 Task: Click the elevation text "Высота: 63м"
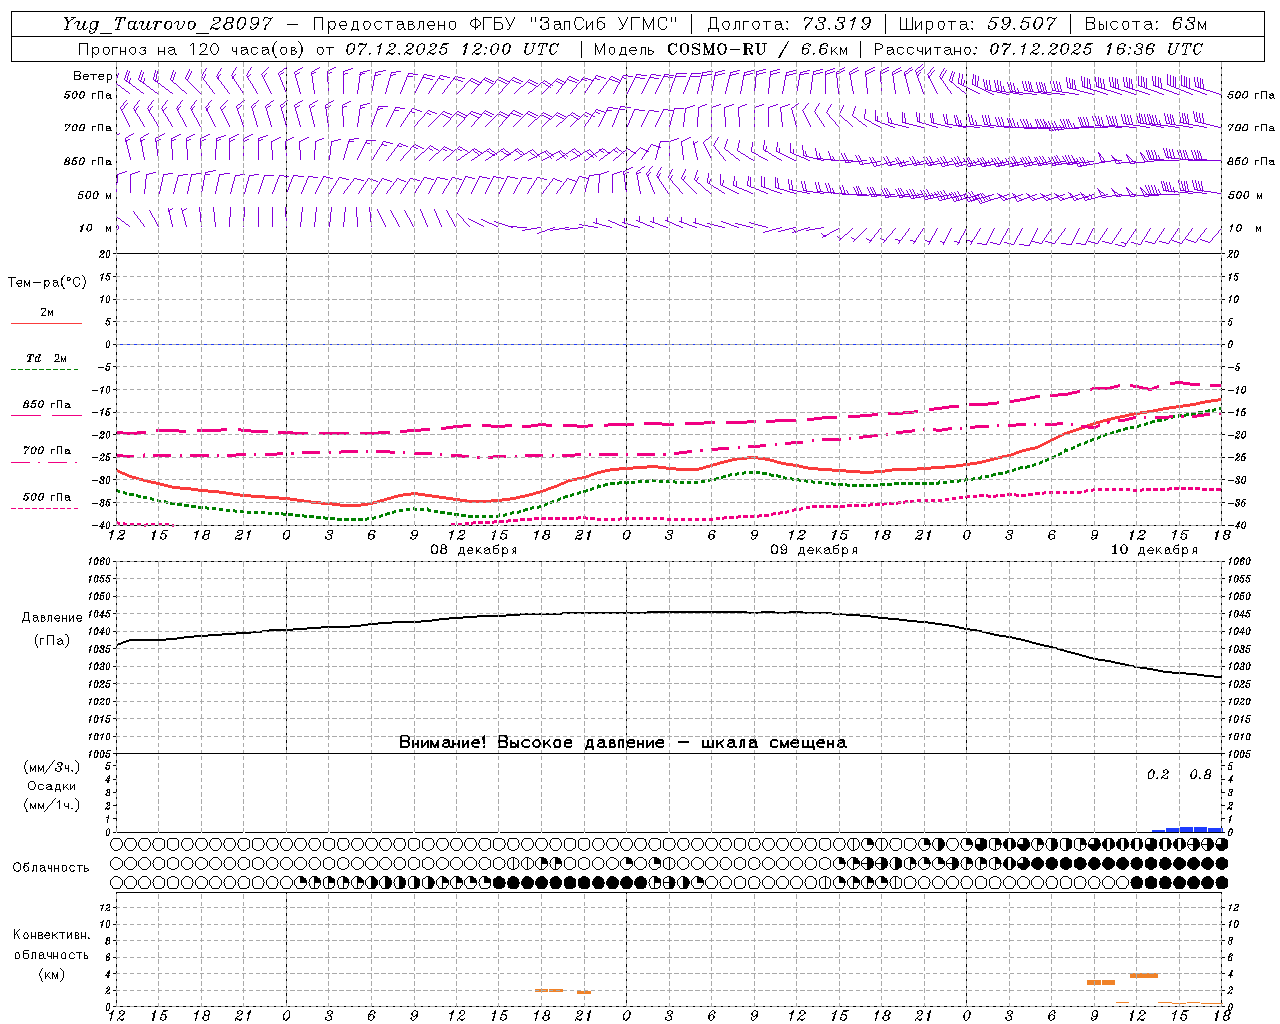(1145, 24)
